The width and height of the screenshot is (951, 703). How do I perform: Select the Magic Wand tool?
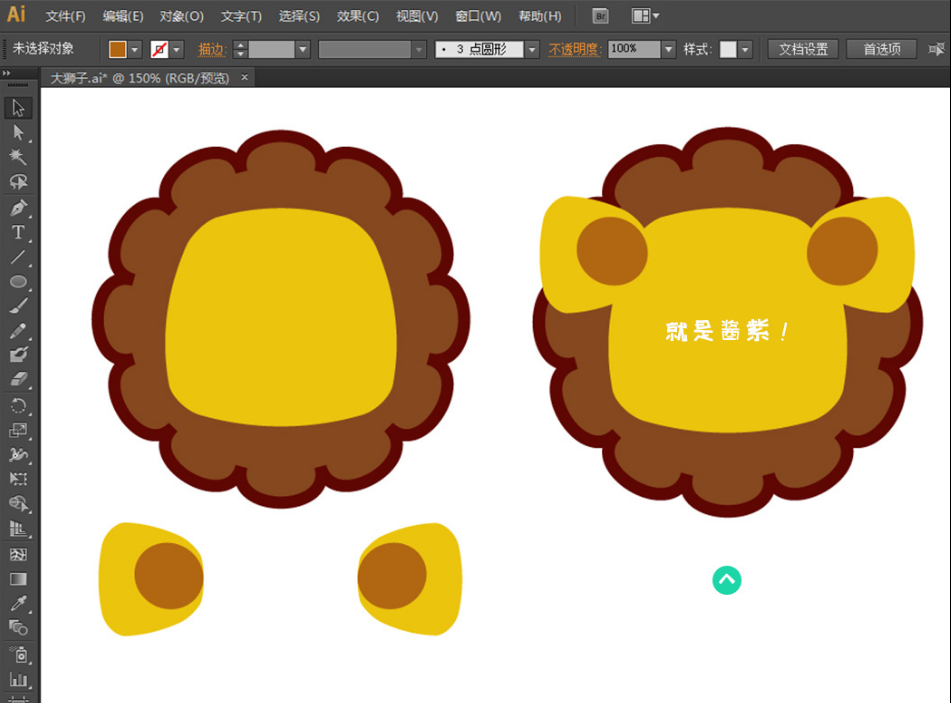click(18, 157)
